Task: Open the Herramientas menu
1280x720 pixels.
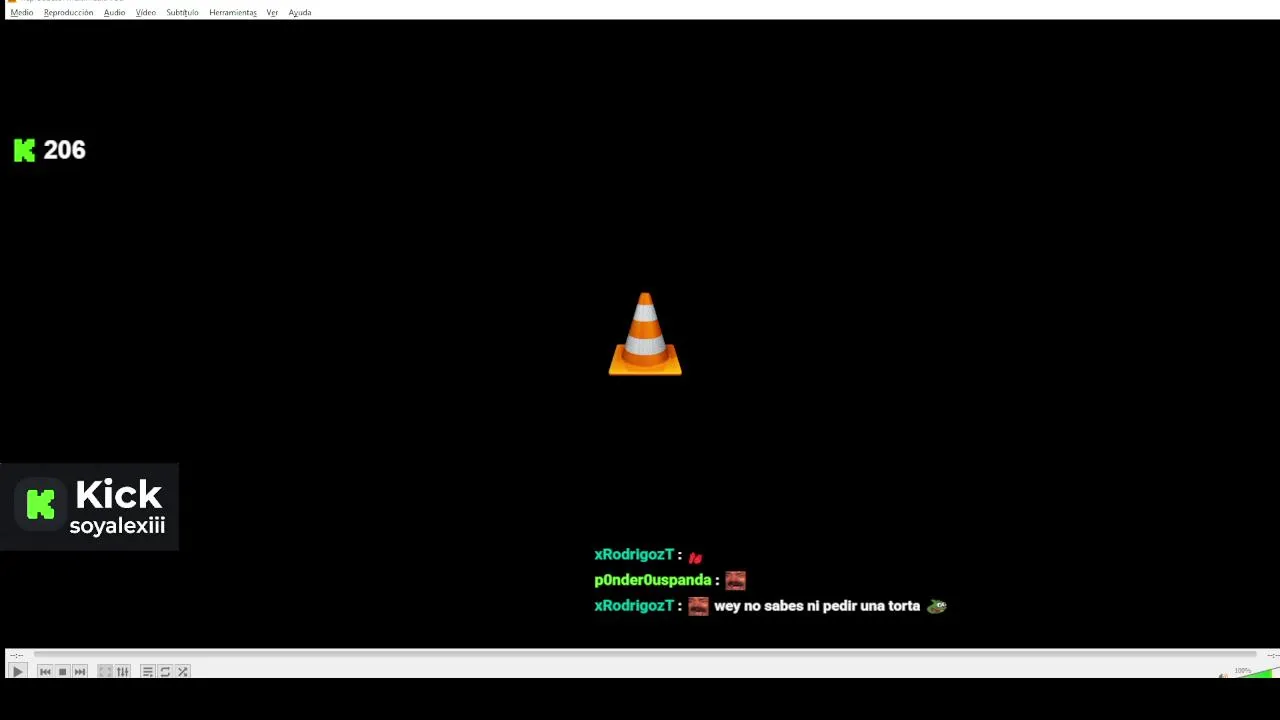Action: 233,13
